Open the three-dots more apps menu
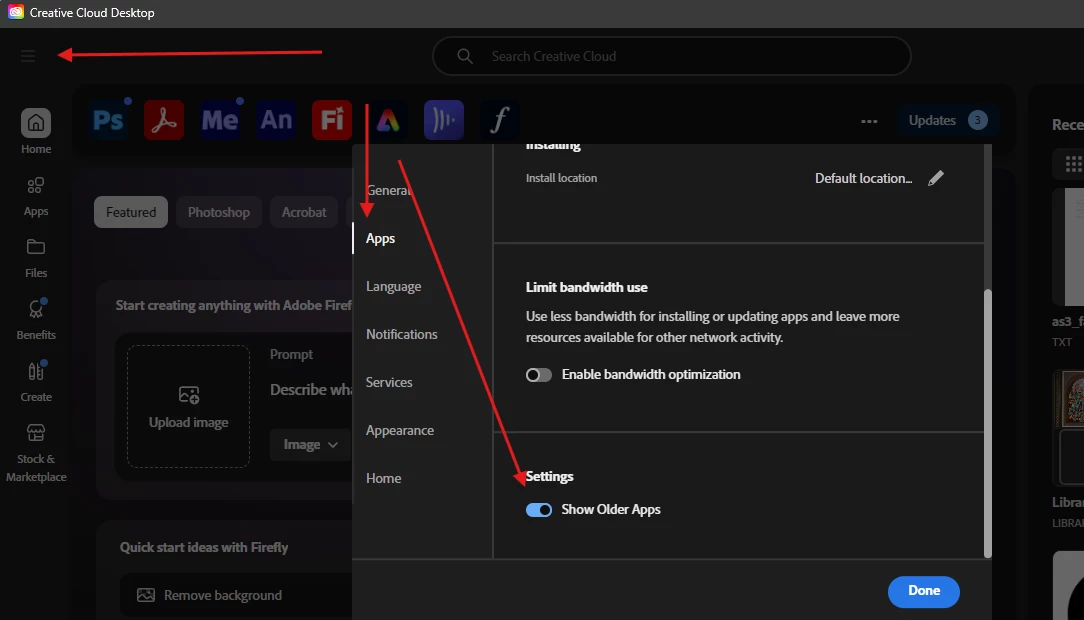The width and height of the screenshot is (1084, 620). [x=869, y=121]
